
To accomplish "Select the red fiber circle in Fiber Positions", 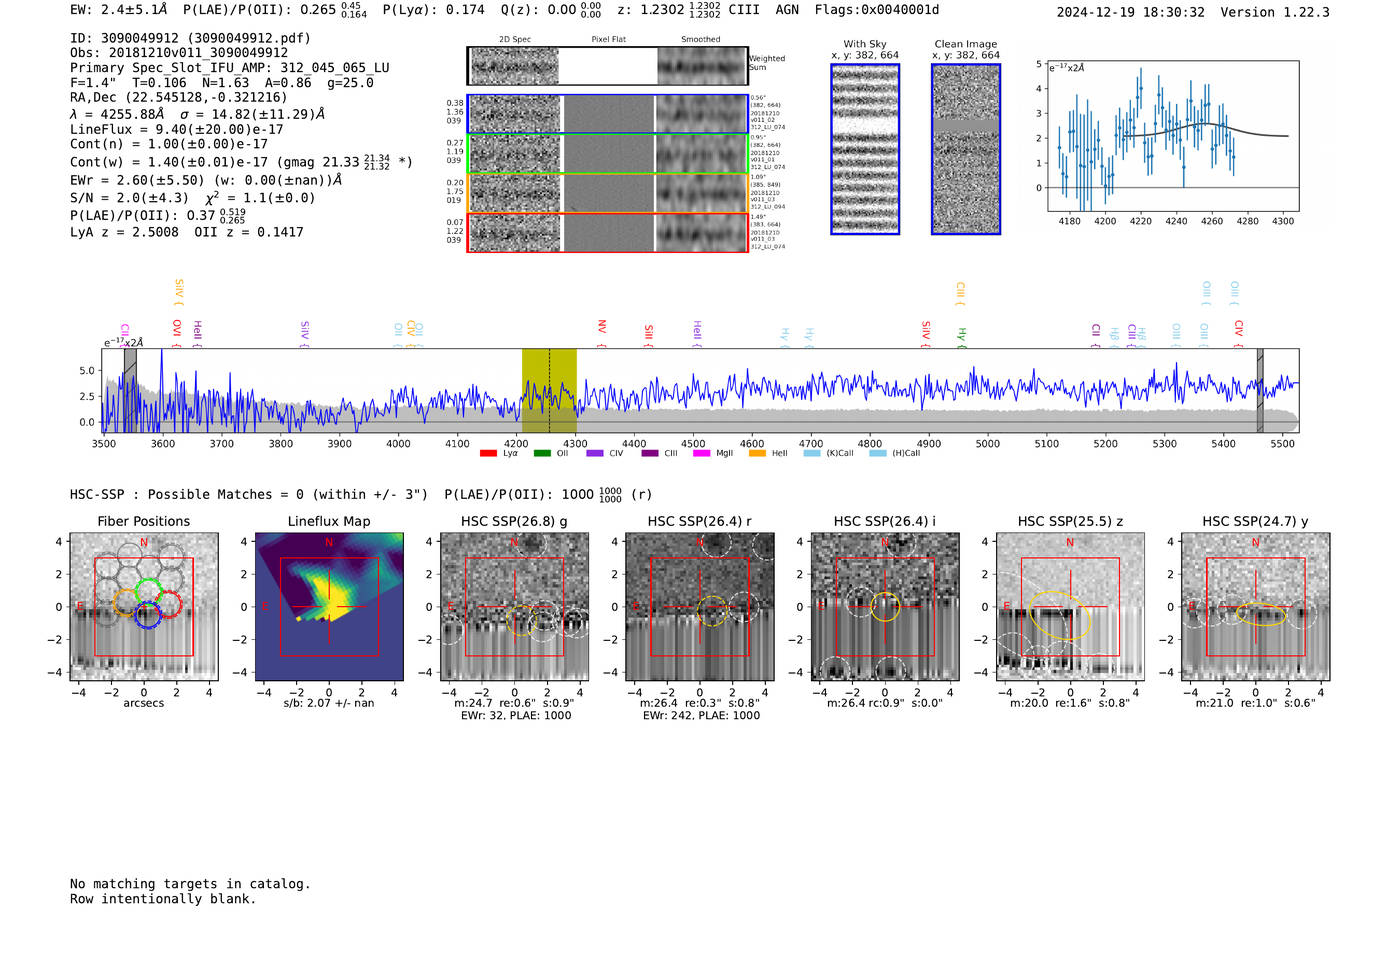I will click(x=168, y=604).
